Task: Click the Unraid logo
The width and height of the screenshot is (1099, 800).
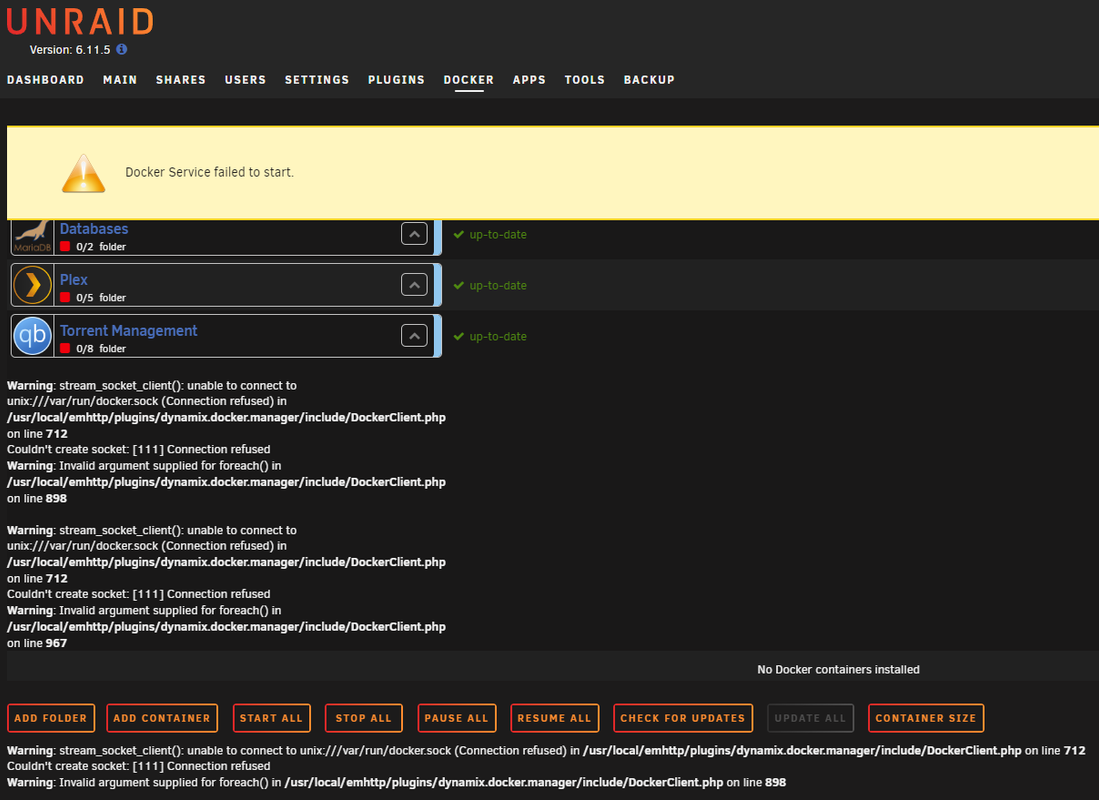Action: (x=80, y=22)
